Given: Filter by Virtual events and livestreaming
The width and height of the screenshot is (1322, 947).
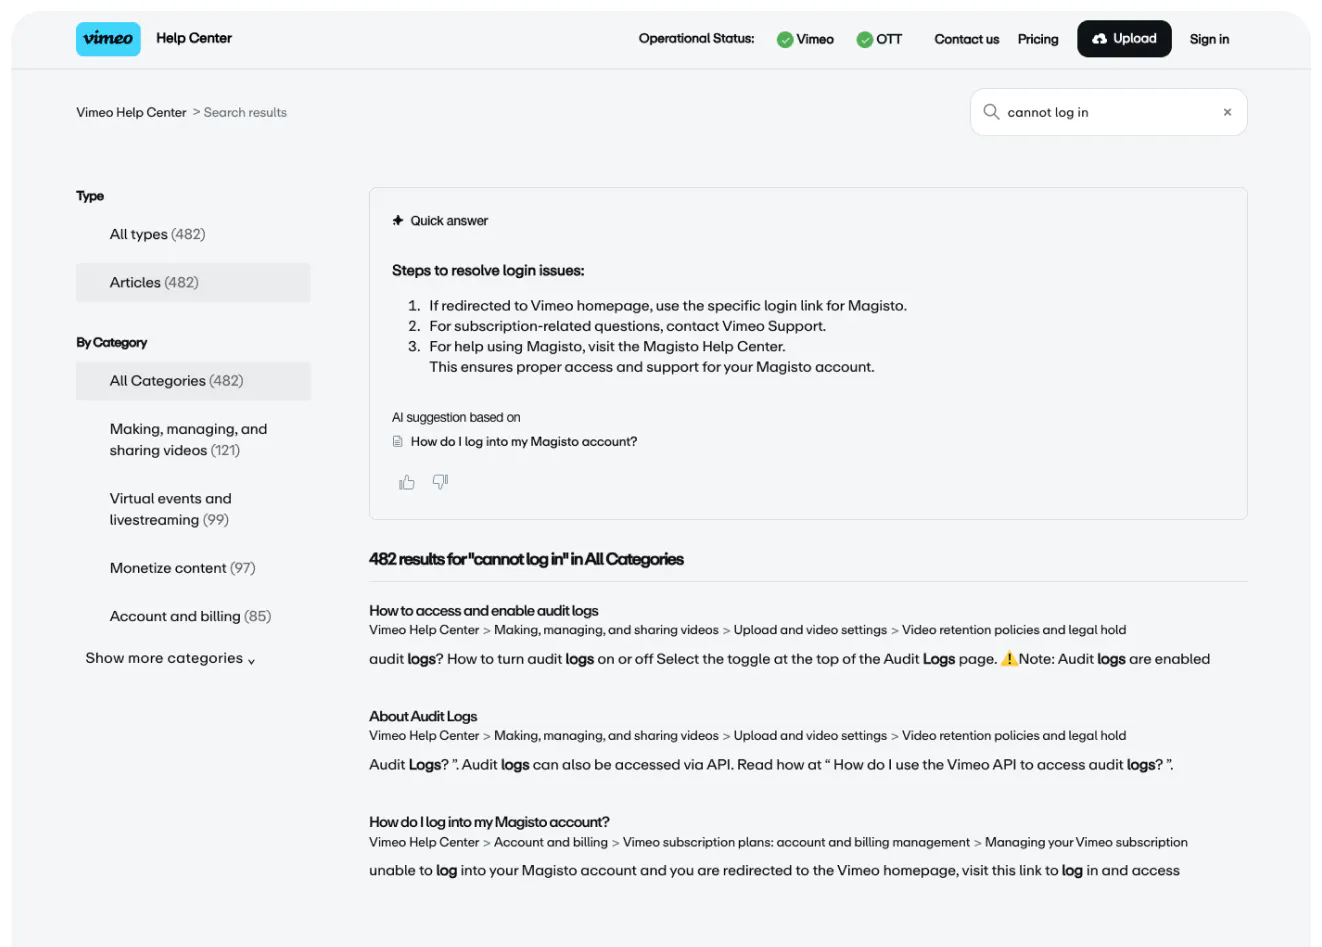Looking at the screenshot, I should [x=170, y=509].
